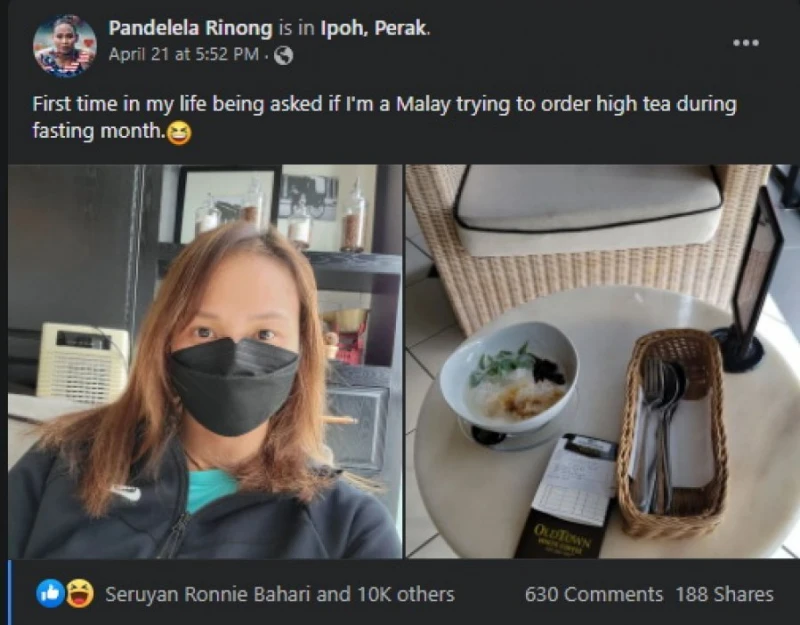Click the blue Like reaction icon
This screenshot has width=800, height=625.
tap(50, 594)
